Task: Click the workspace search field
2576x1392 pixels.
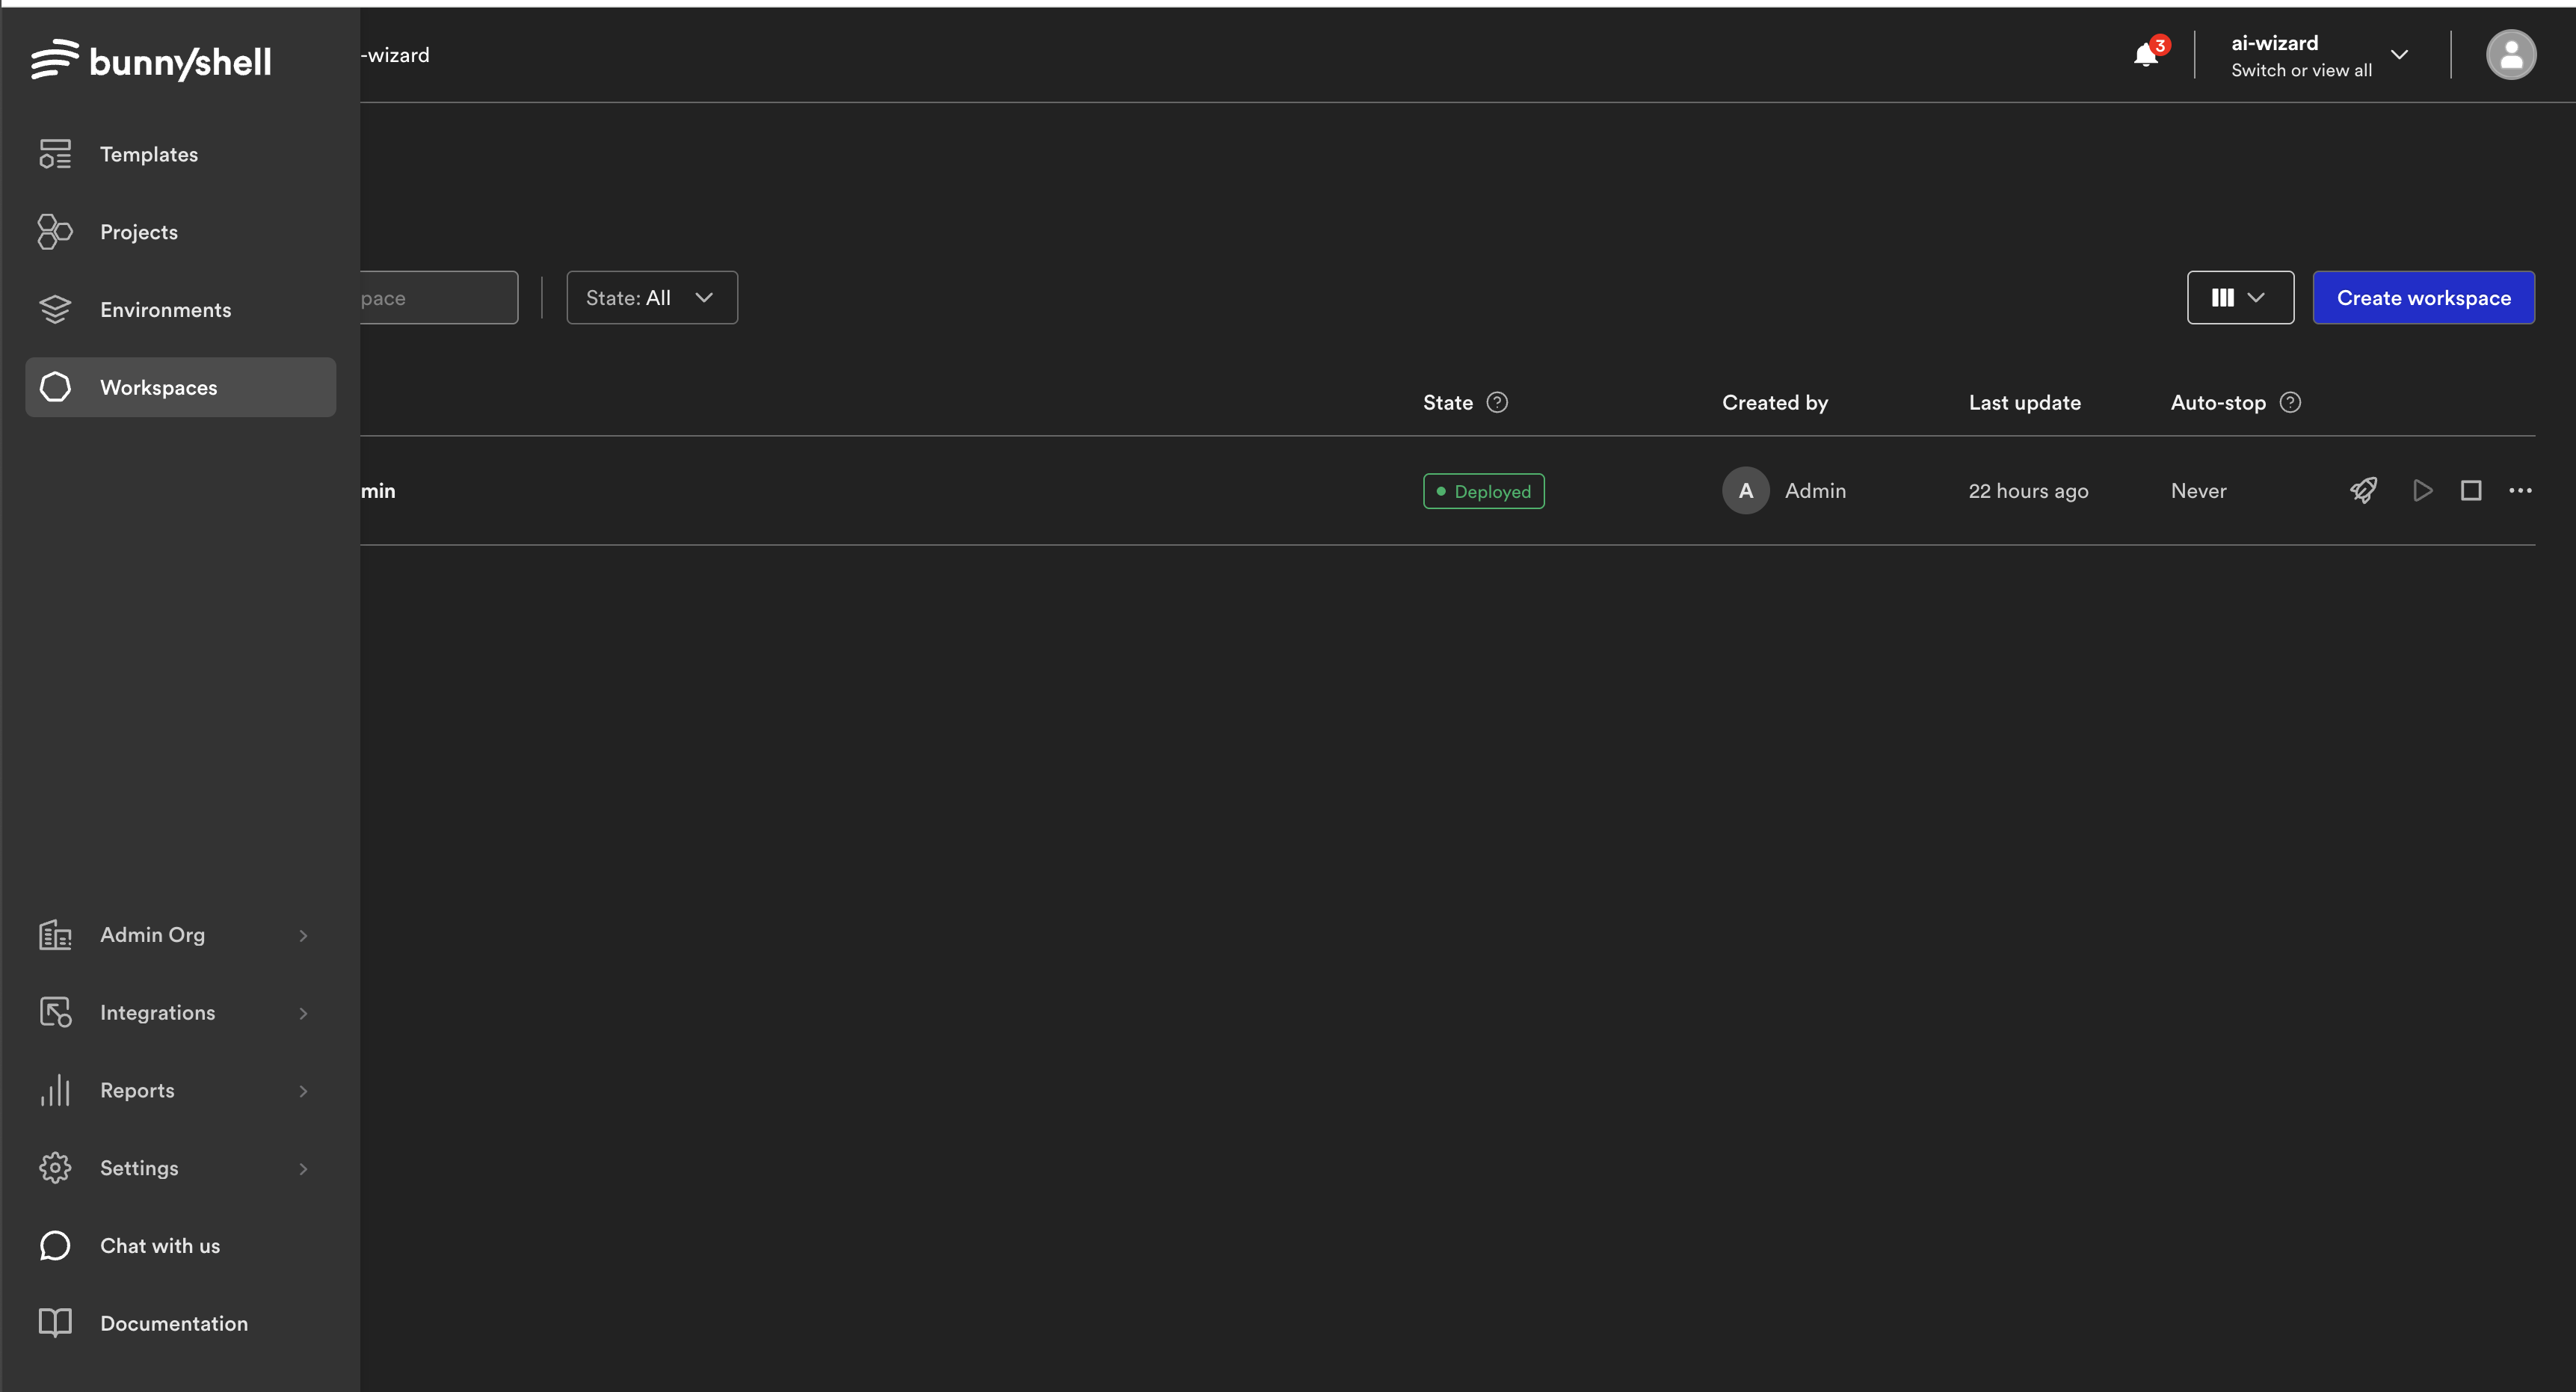Action: 439,297
